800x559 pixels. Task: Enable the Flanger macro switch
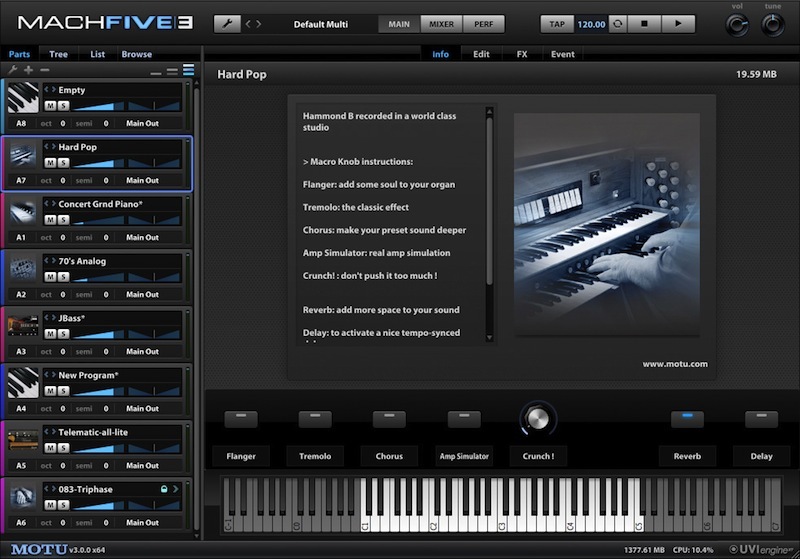[x=241, y=419]
